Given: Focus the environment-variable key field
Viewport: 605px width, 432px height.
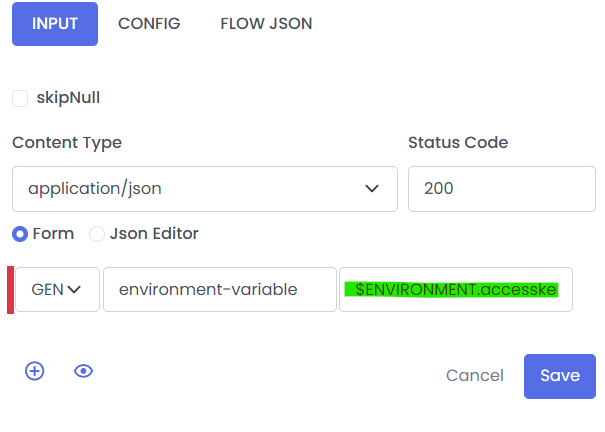Looking at the screenshot, I should click(219, 290).
